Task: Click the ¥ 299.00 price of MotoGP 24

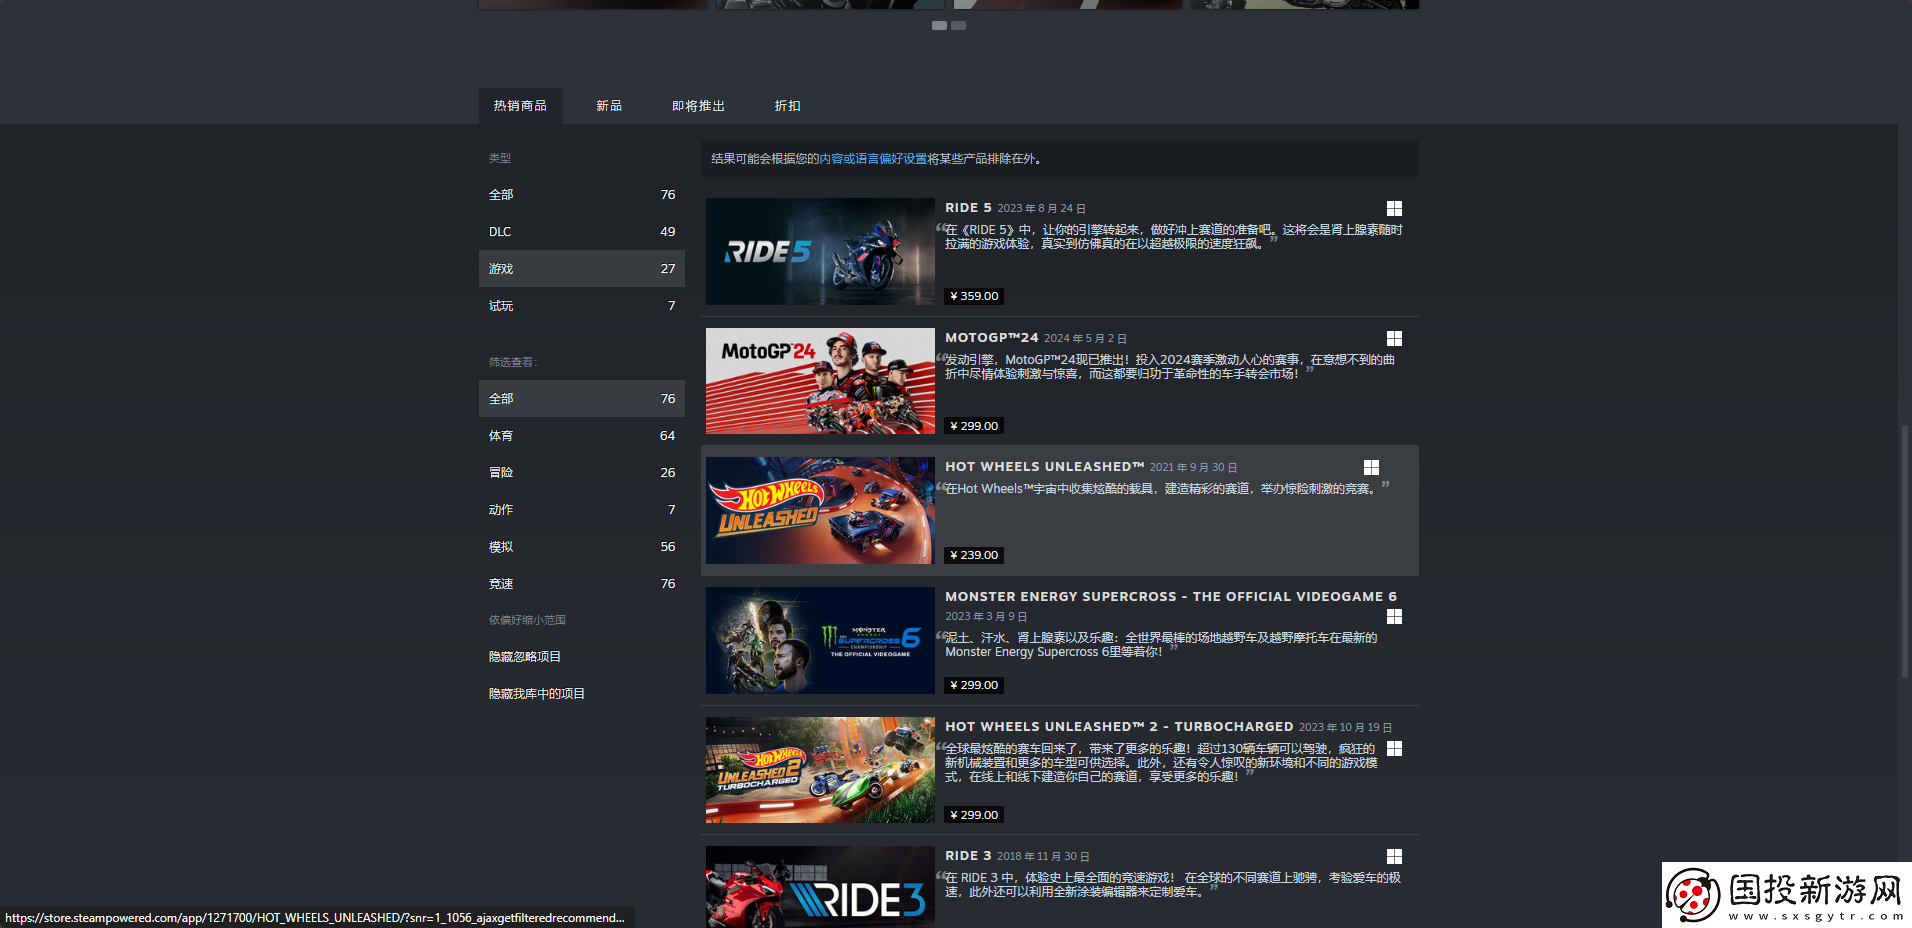Action: click(974, 426)
